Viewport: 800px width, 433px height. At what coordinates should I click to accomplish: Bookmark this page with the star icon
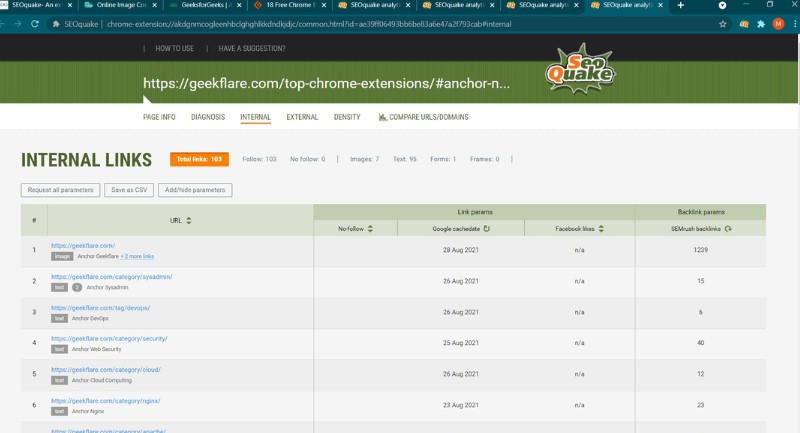pyautogui.click(x=722, y=23)
